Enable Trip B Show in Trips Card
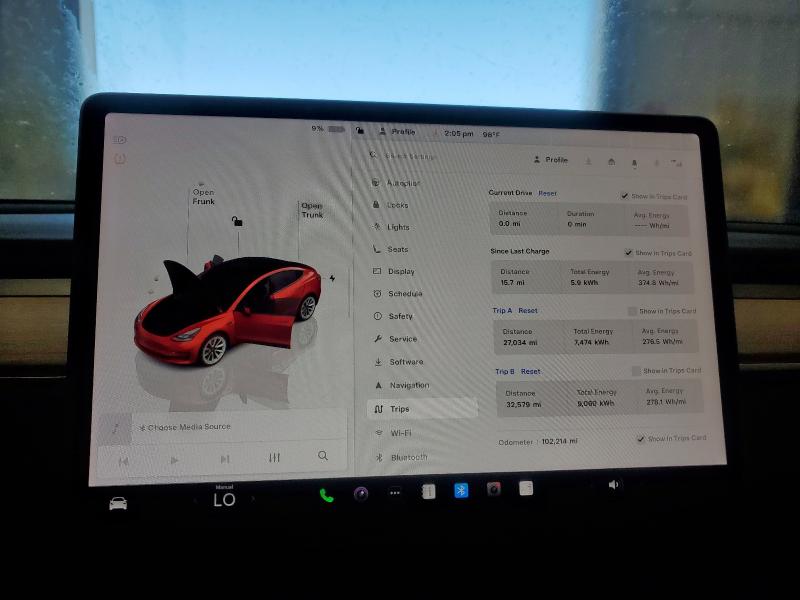This screenshot has height=600, width=800. pos(636,371)
